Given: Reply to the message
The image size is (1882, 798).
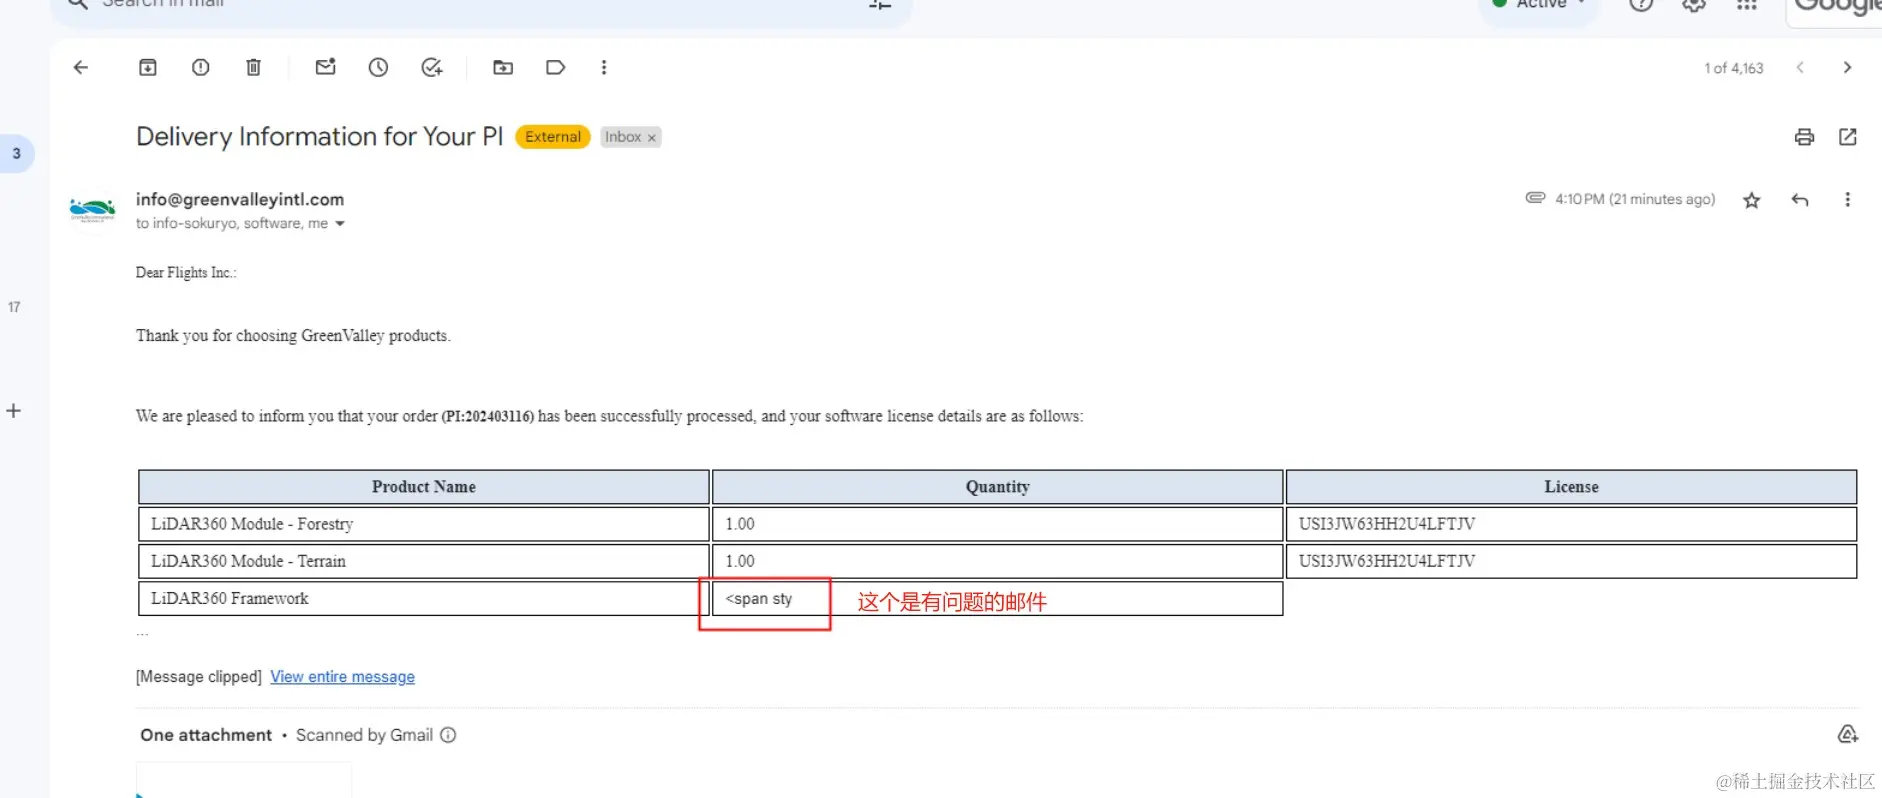Looking at the screenshot, I should [x=1800, y=200].
